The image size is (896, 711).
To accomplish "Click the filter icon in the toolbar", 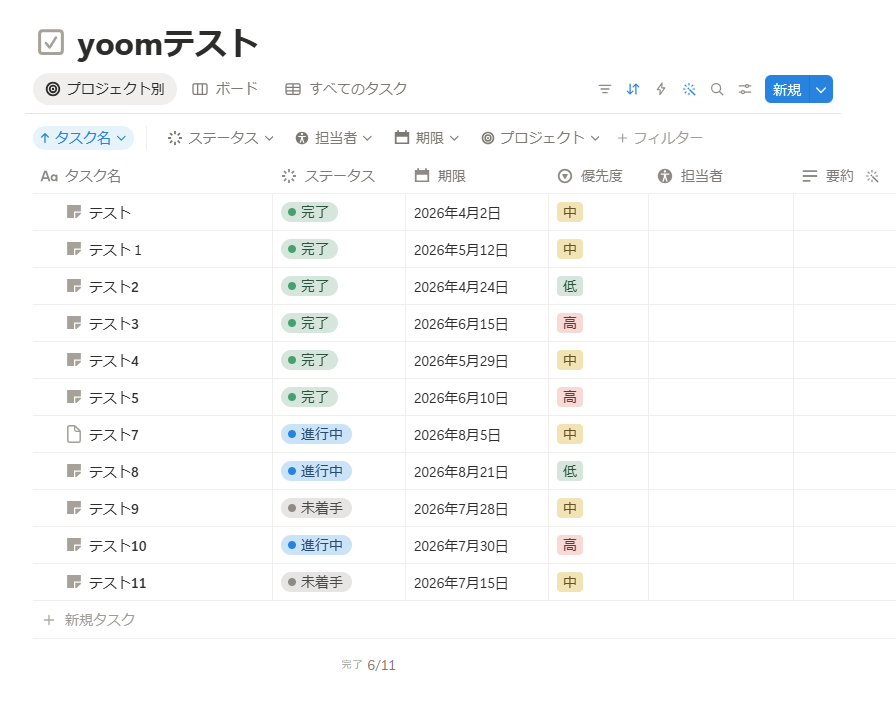I will click(x=605, y=89).
